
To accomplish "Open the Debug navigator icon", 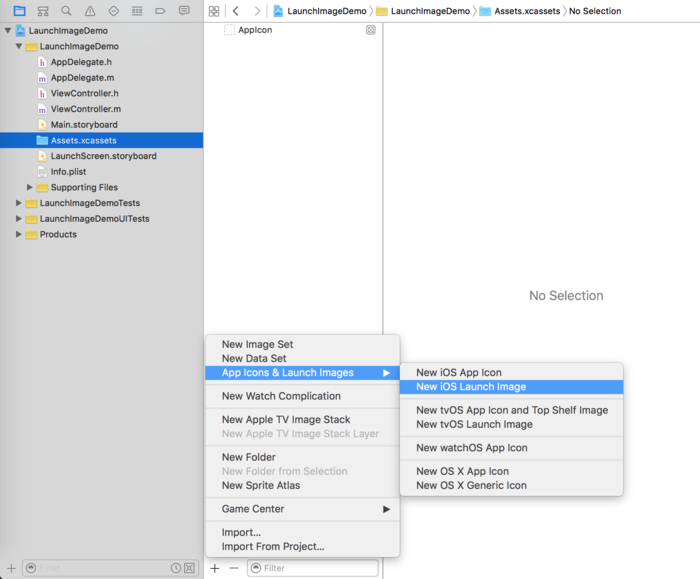I will click(137, 11).
